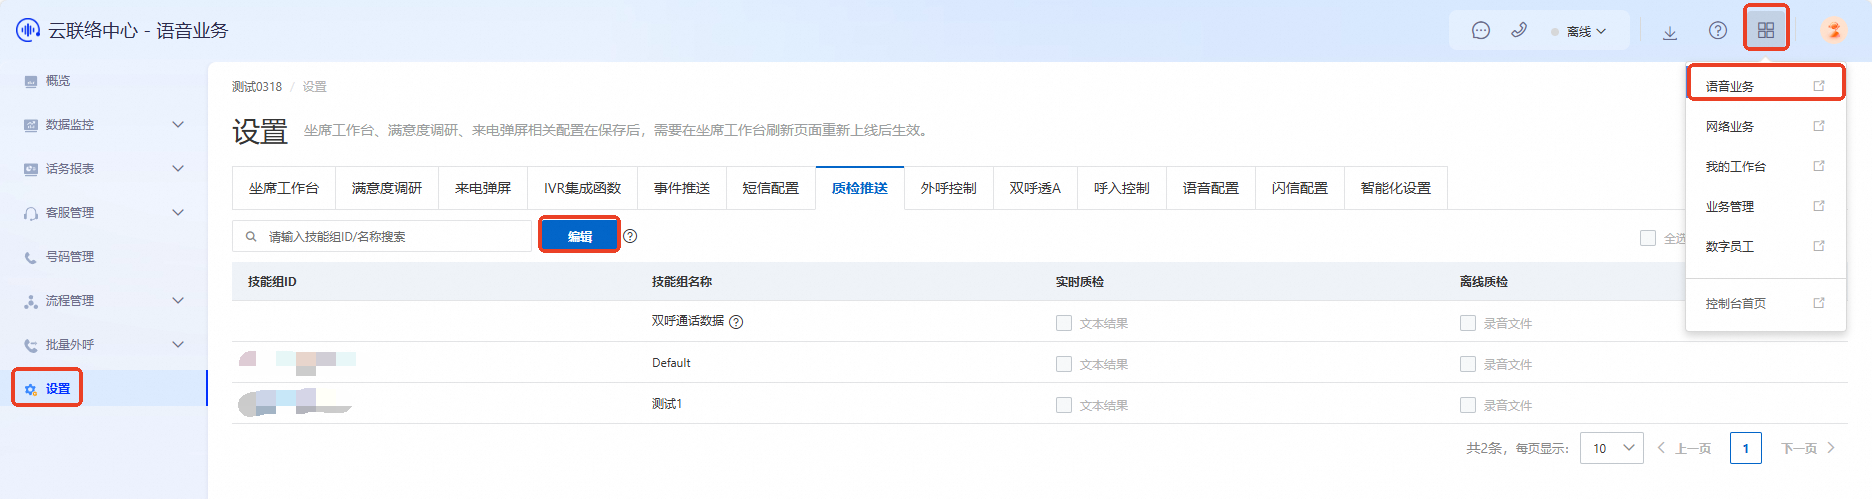
Task: Check 录音文件 for 双呼通话数据 row
Action: pos(1468,323)
